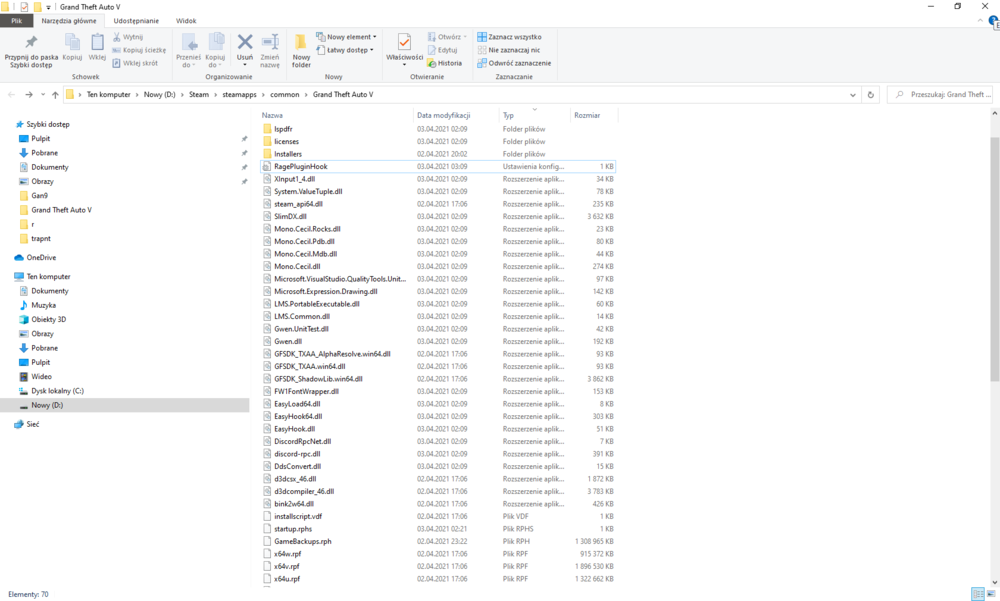1000x601 pixels.
Task: Click the search box Przeszukaj
Action: [x=940, y=94]
